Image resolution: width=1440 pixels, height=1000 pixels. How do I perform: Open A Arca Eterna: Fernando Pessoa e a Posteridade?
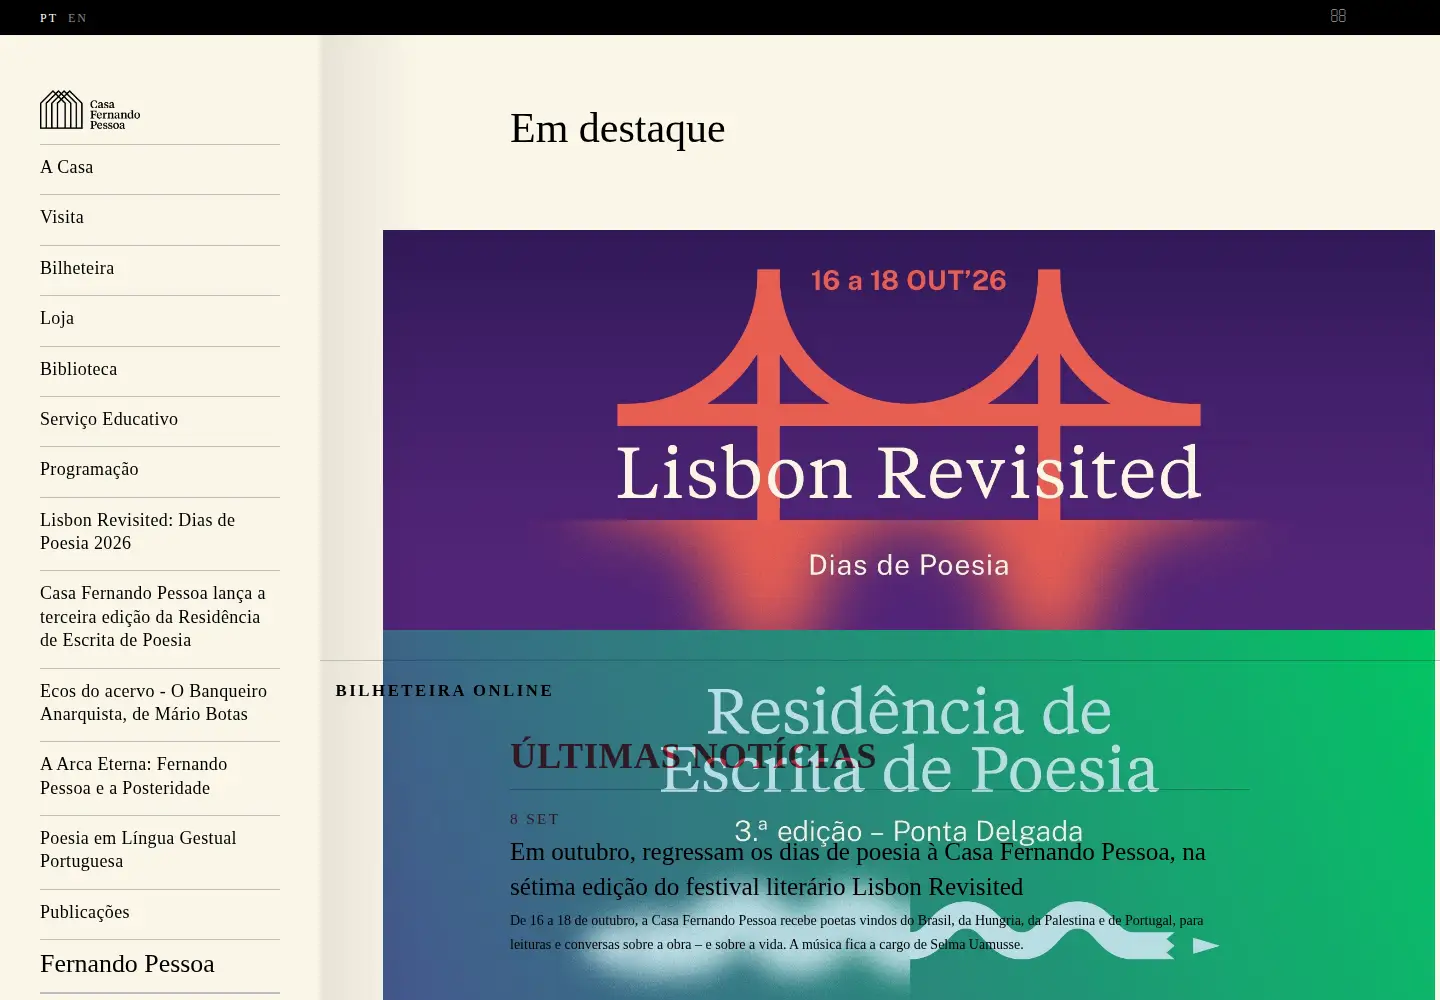pyautogui.click(x=134, y=776)
